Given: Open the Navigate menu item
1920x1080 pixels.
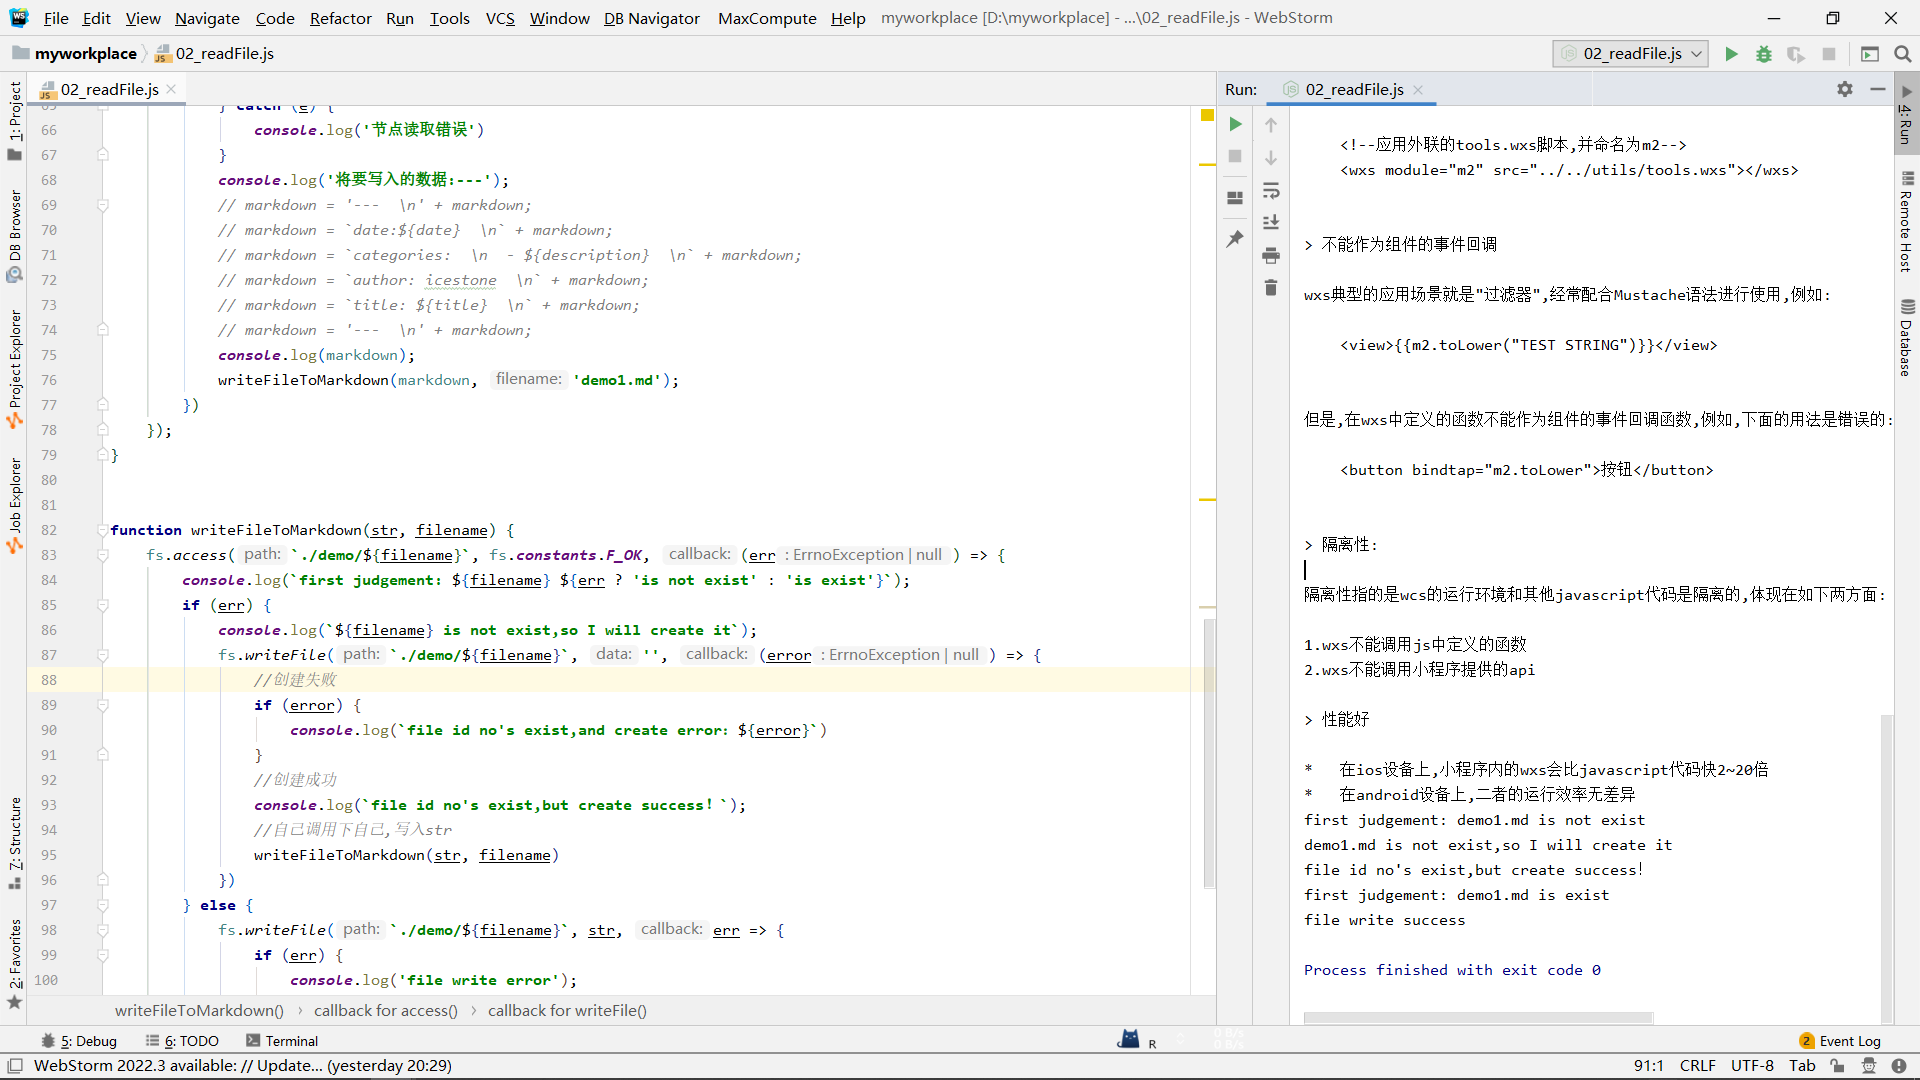Looking at the screenshot, I should pos(204,17).
